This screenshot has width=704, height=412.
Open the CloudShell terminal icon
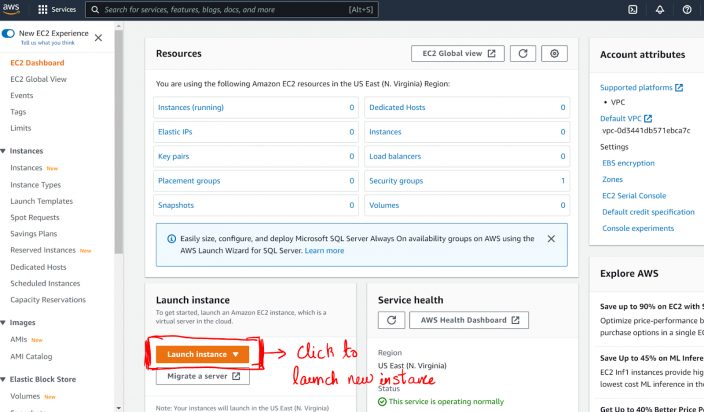[x=632, y=9]
